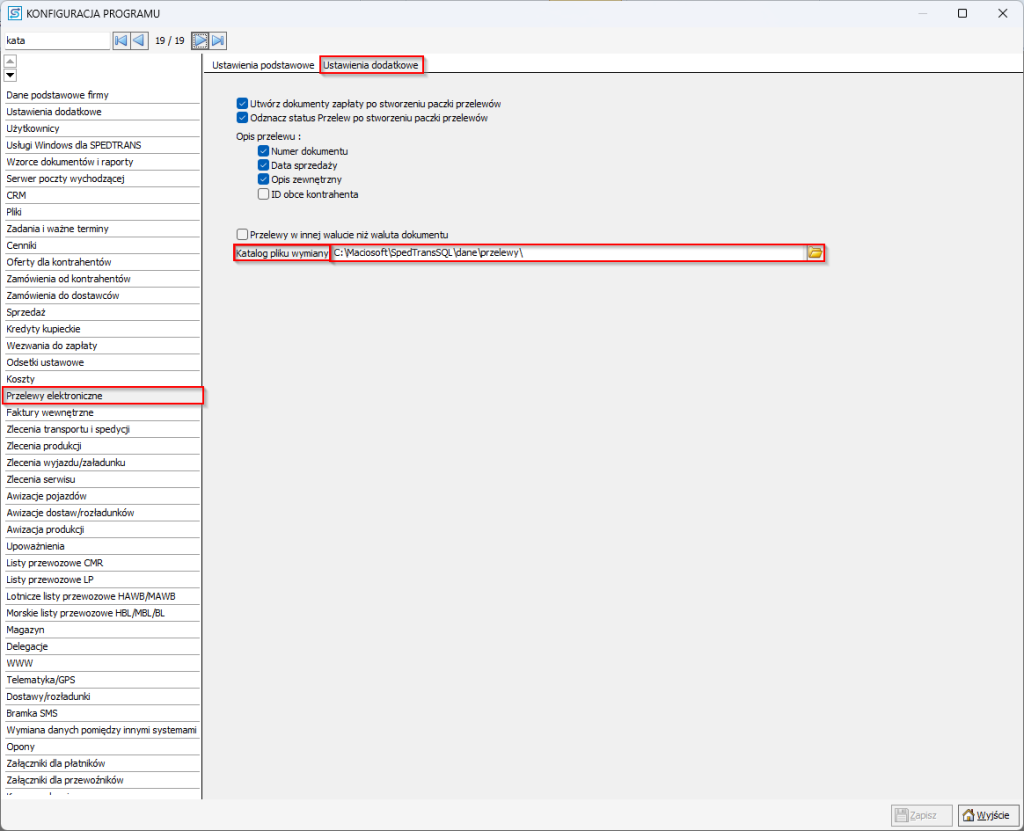1024x831 pixels.
Task: Click the grey up arrow above the list
Action: tap(10, 61)
